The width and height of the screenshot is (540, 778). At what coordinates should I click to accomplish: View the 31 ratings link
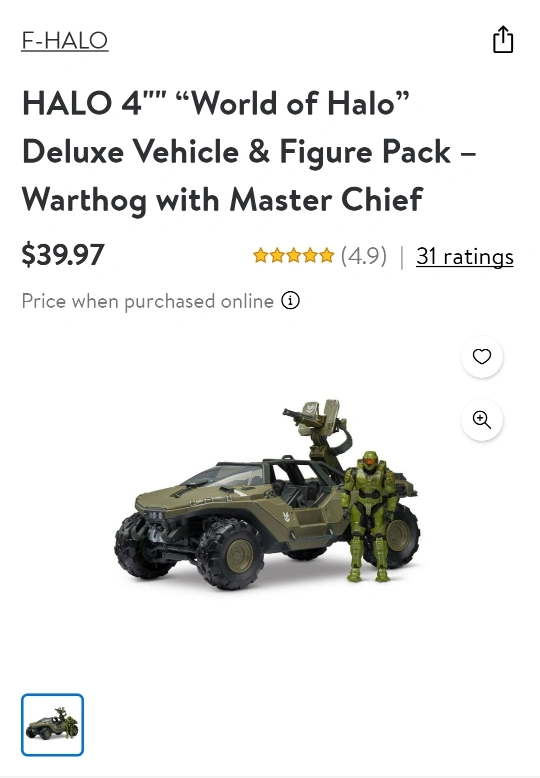[465, 257]
